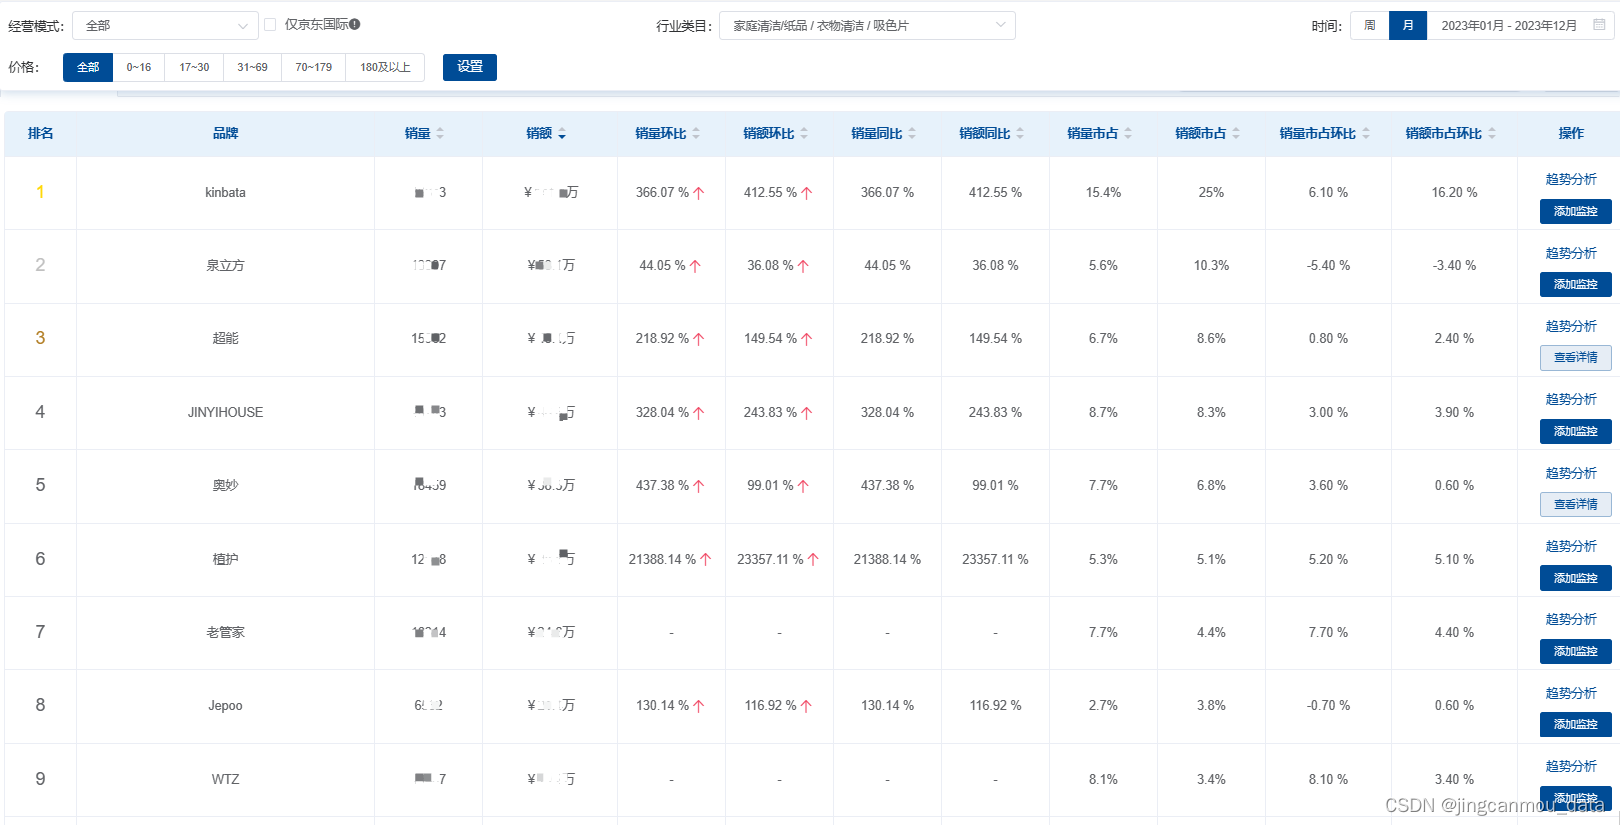Viewport: 1620px width, 825px height.
Task: Click the date range 2023年01月 - 2023年12月 field
Action: point(1520,25)
